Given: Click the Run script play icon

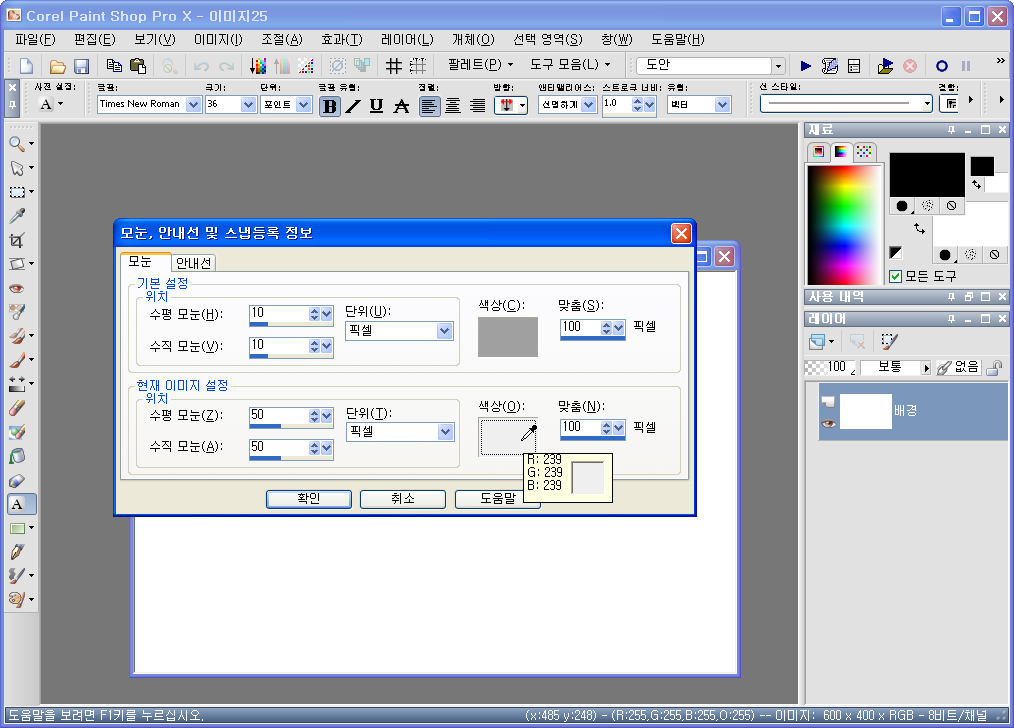Looking at the screenshot, I should click(806, 65).
